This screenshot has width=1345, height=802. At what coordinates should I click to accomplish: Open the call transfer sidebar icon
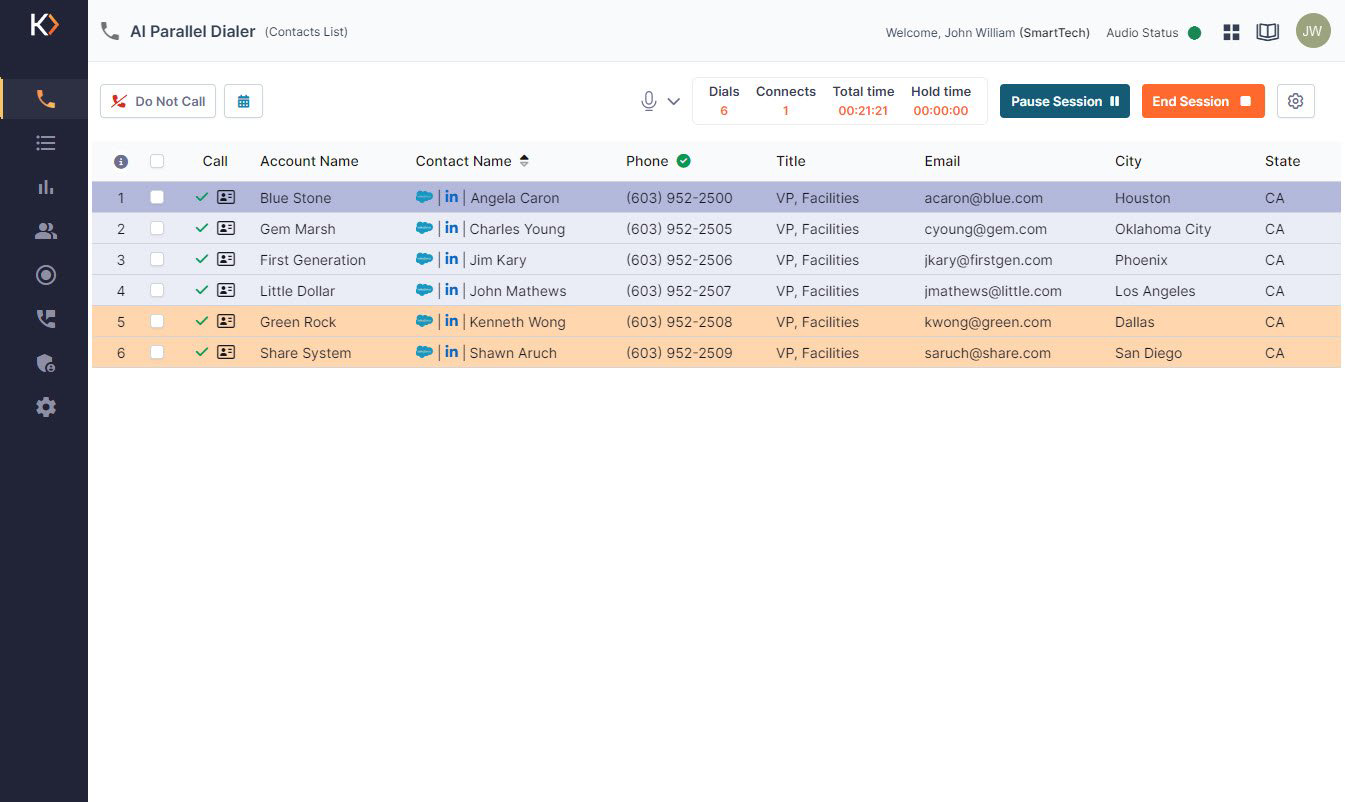point(45,319)
